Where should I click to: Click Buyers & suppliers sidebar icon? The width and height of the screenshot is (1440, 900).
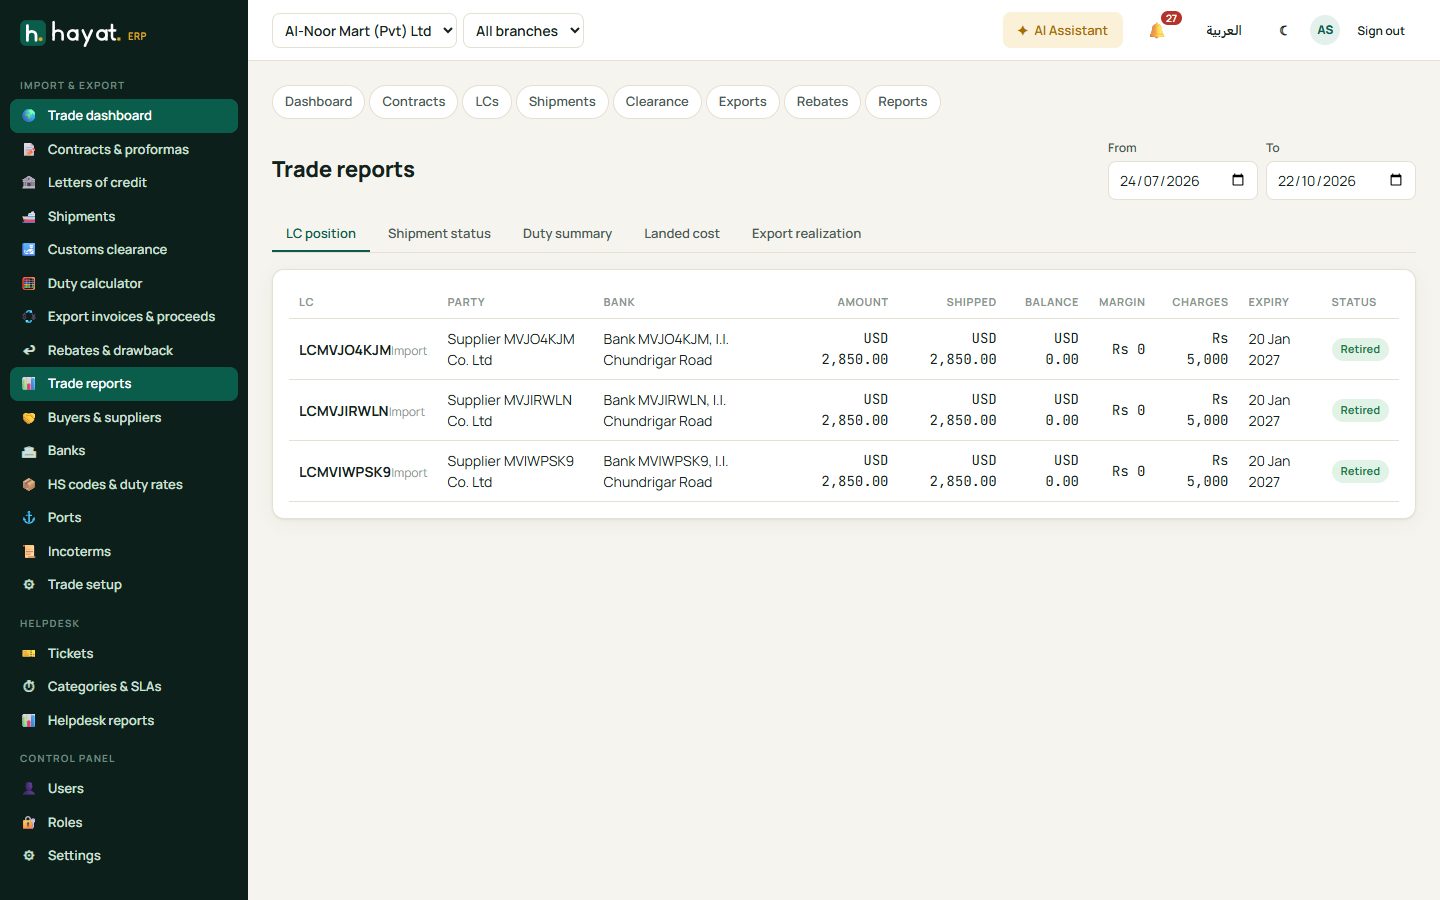point(29,417)
